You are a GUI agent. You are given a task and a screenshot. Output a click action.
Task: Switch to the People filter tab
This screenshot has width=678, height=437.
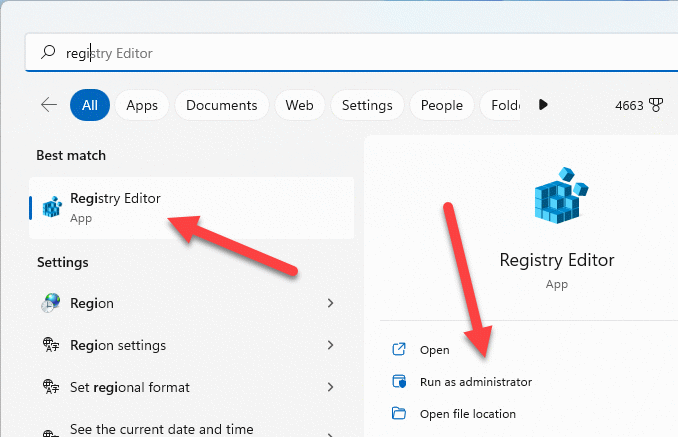click(441, 105)
